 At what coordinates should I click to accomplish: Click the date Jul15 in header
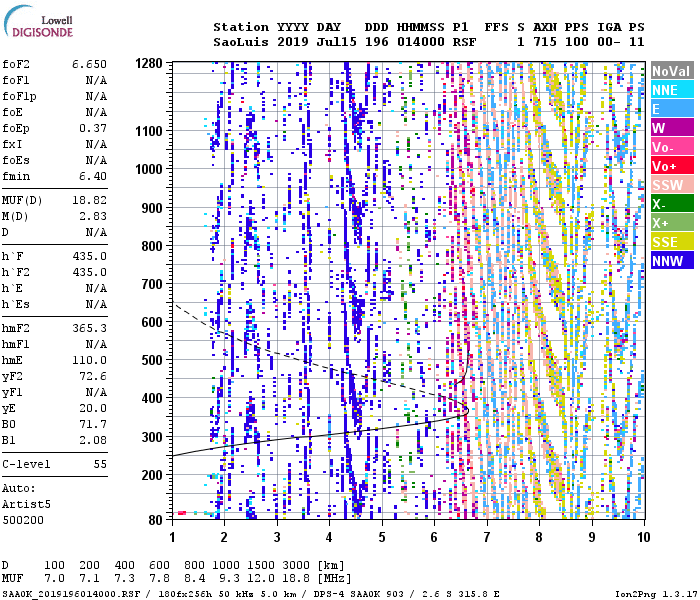point(337,42)
